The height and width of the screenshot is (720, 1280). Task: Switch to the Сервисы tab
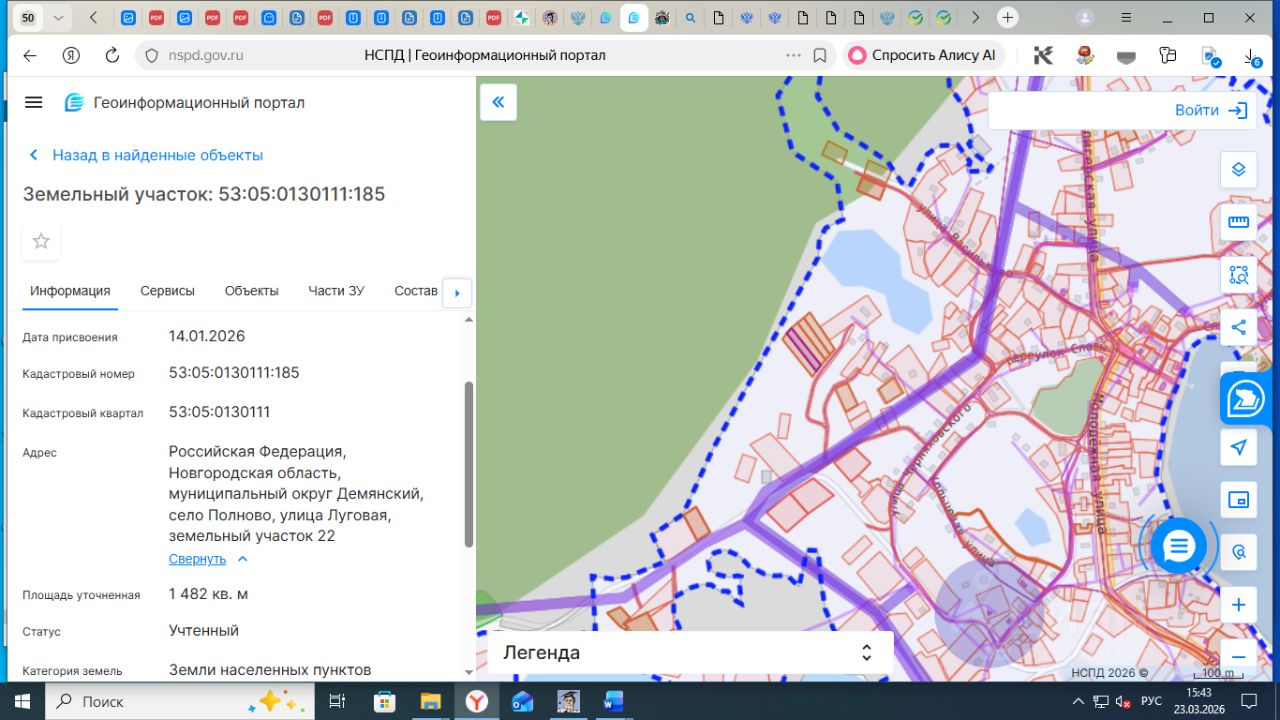tap(167, 291)
